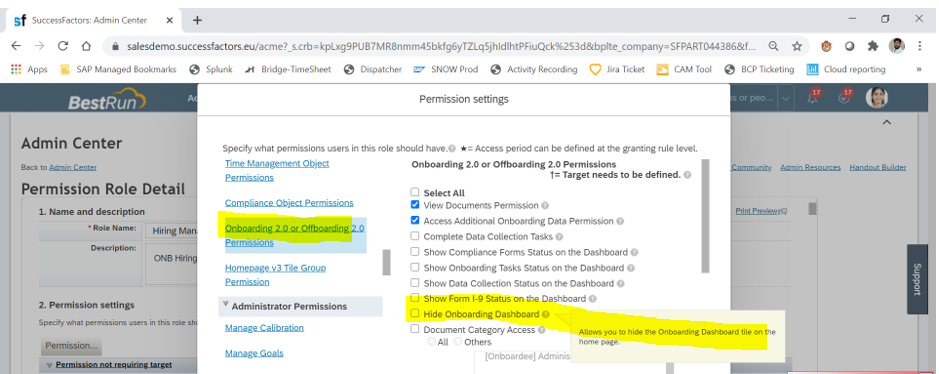Click the Permission... button
The image size is (939, 374).
pos(71,346)
